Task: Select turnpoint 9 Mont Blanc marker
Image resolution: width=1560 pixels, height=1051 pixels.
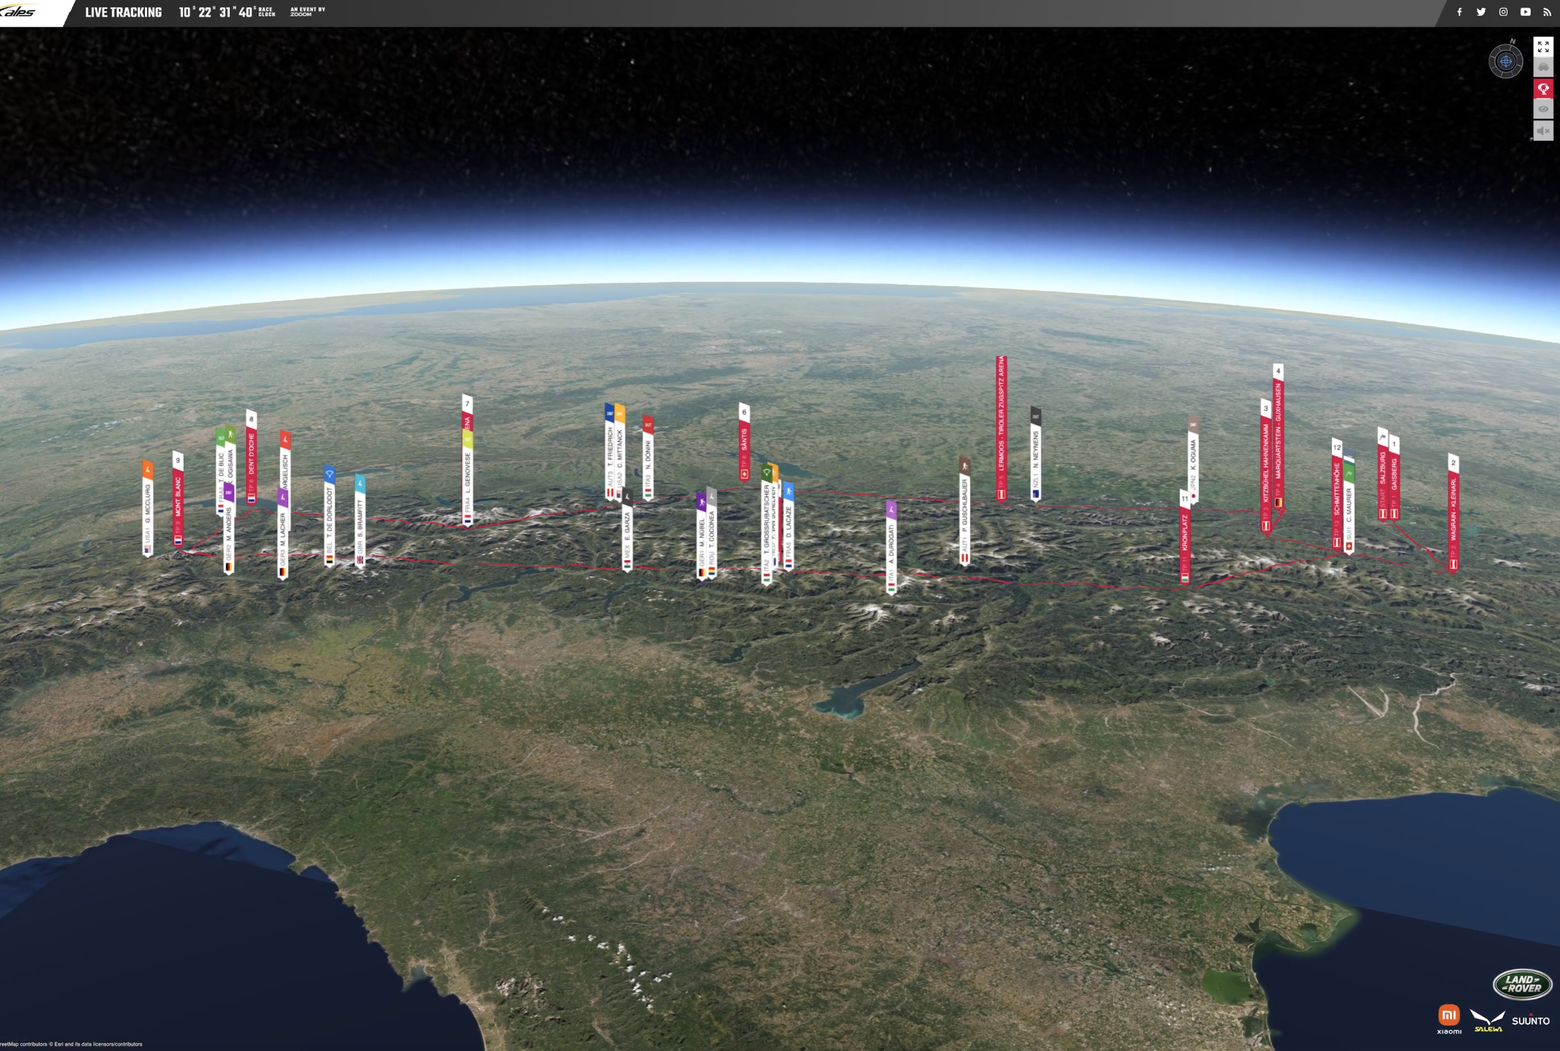Action: tap(178, 500)
